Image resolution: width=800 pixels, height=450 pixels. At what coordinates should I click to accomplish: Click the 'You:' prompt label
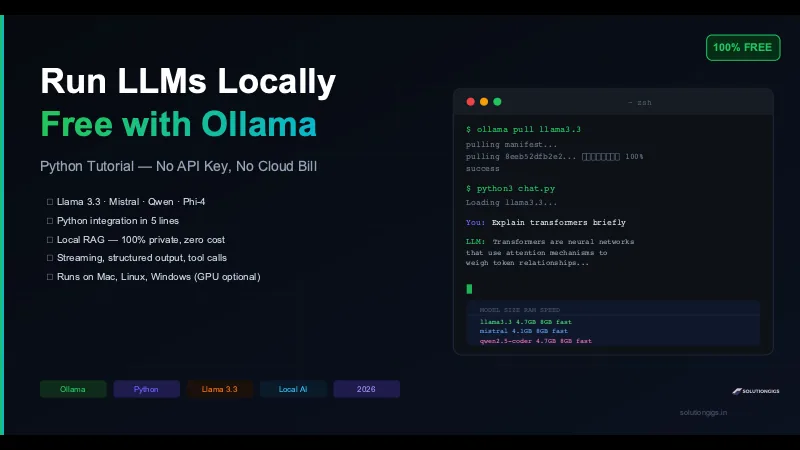475,222
